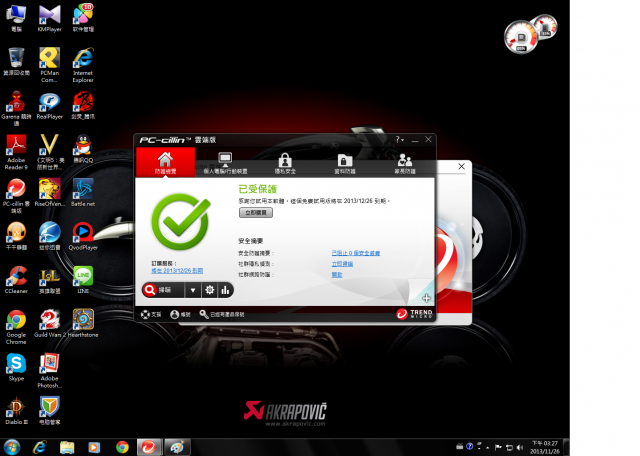Select the Adobe Photoshop desktop shortcut
The image size is (640, 456).
49,371
